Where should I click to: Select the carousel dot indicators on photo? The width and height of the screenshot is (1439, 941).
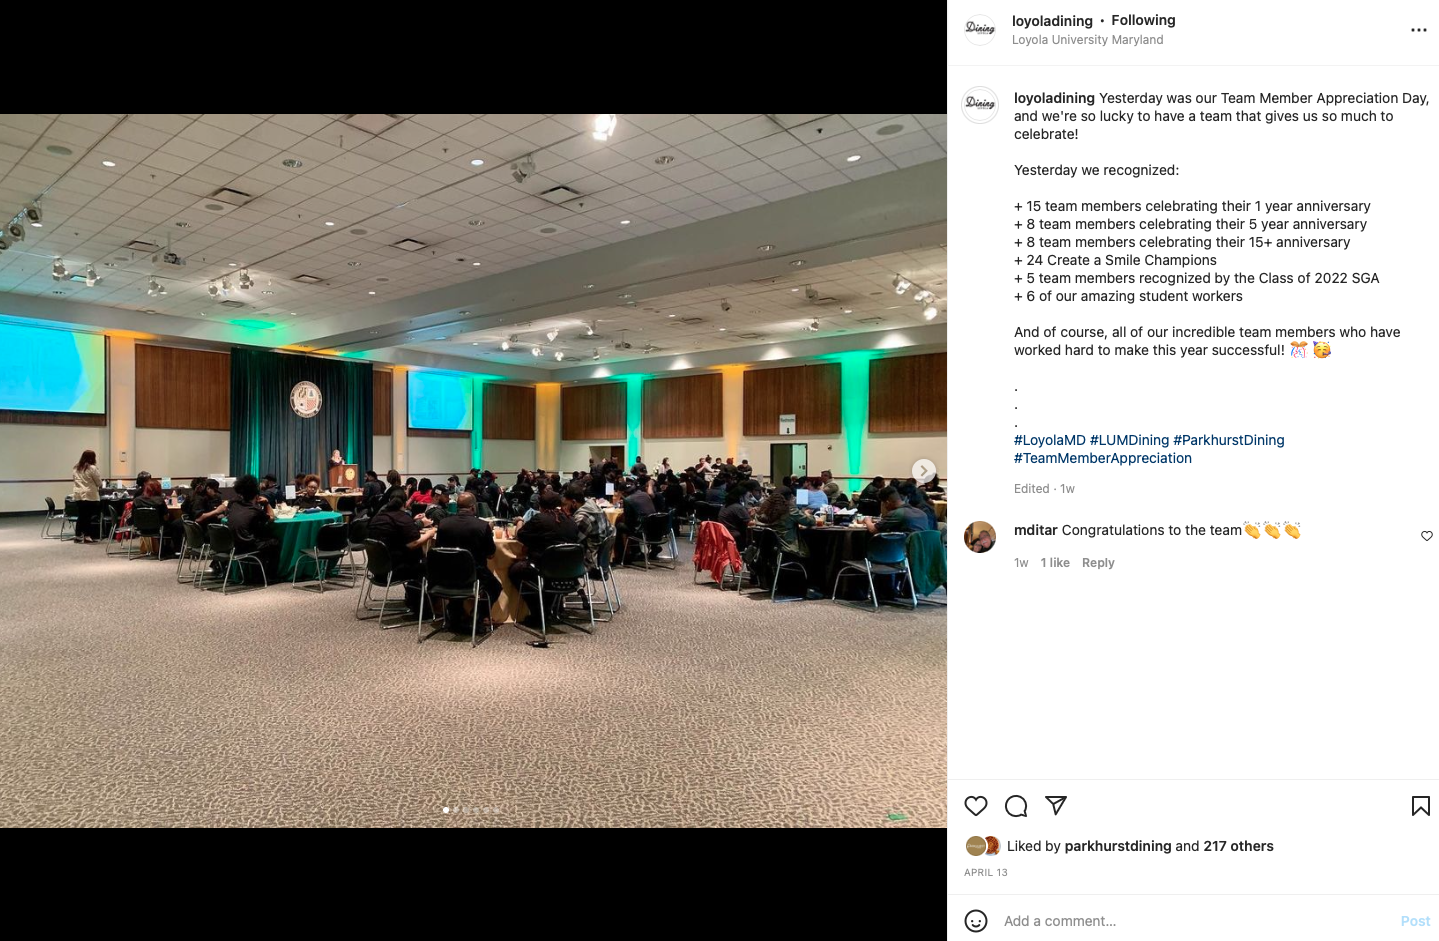coord(471,810)
